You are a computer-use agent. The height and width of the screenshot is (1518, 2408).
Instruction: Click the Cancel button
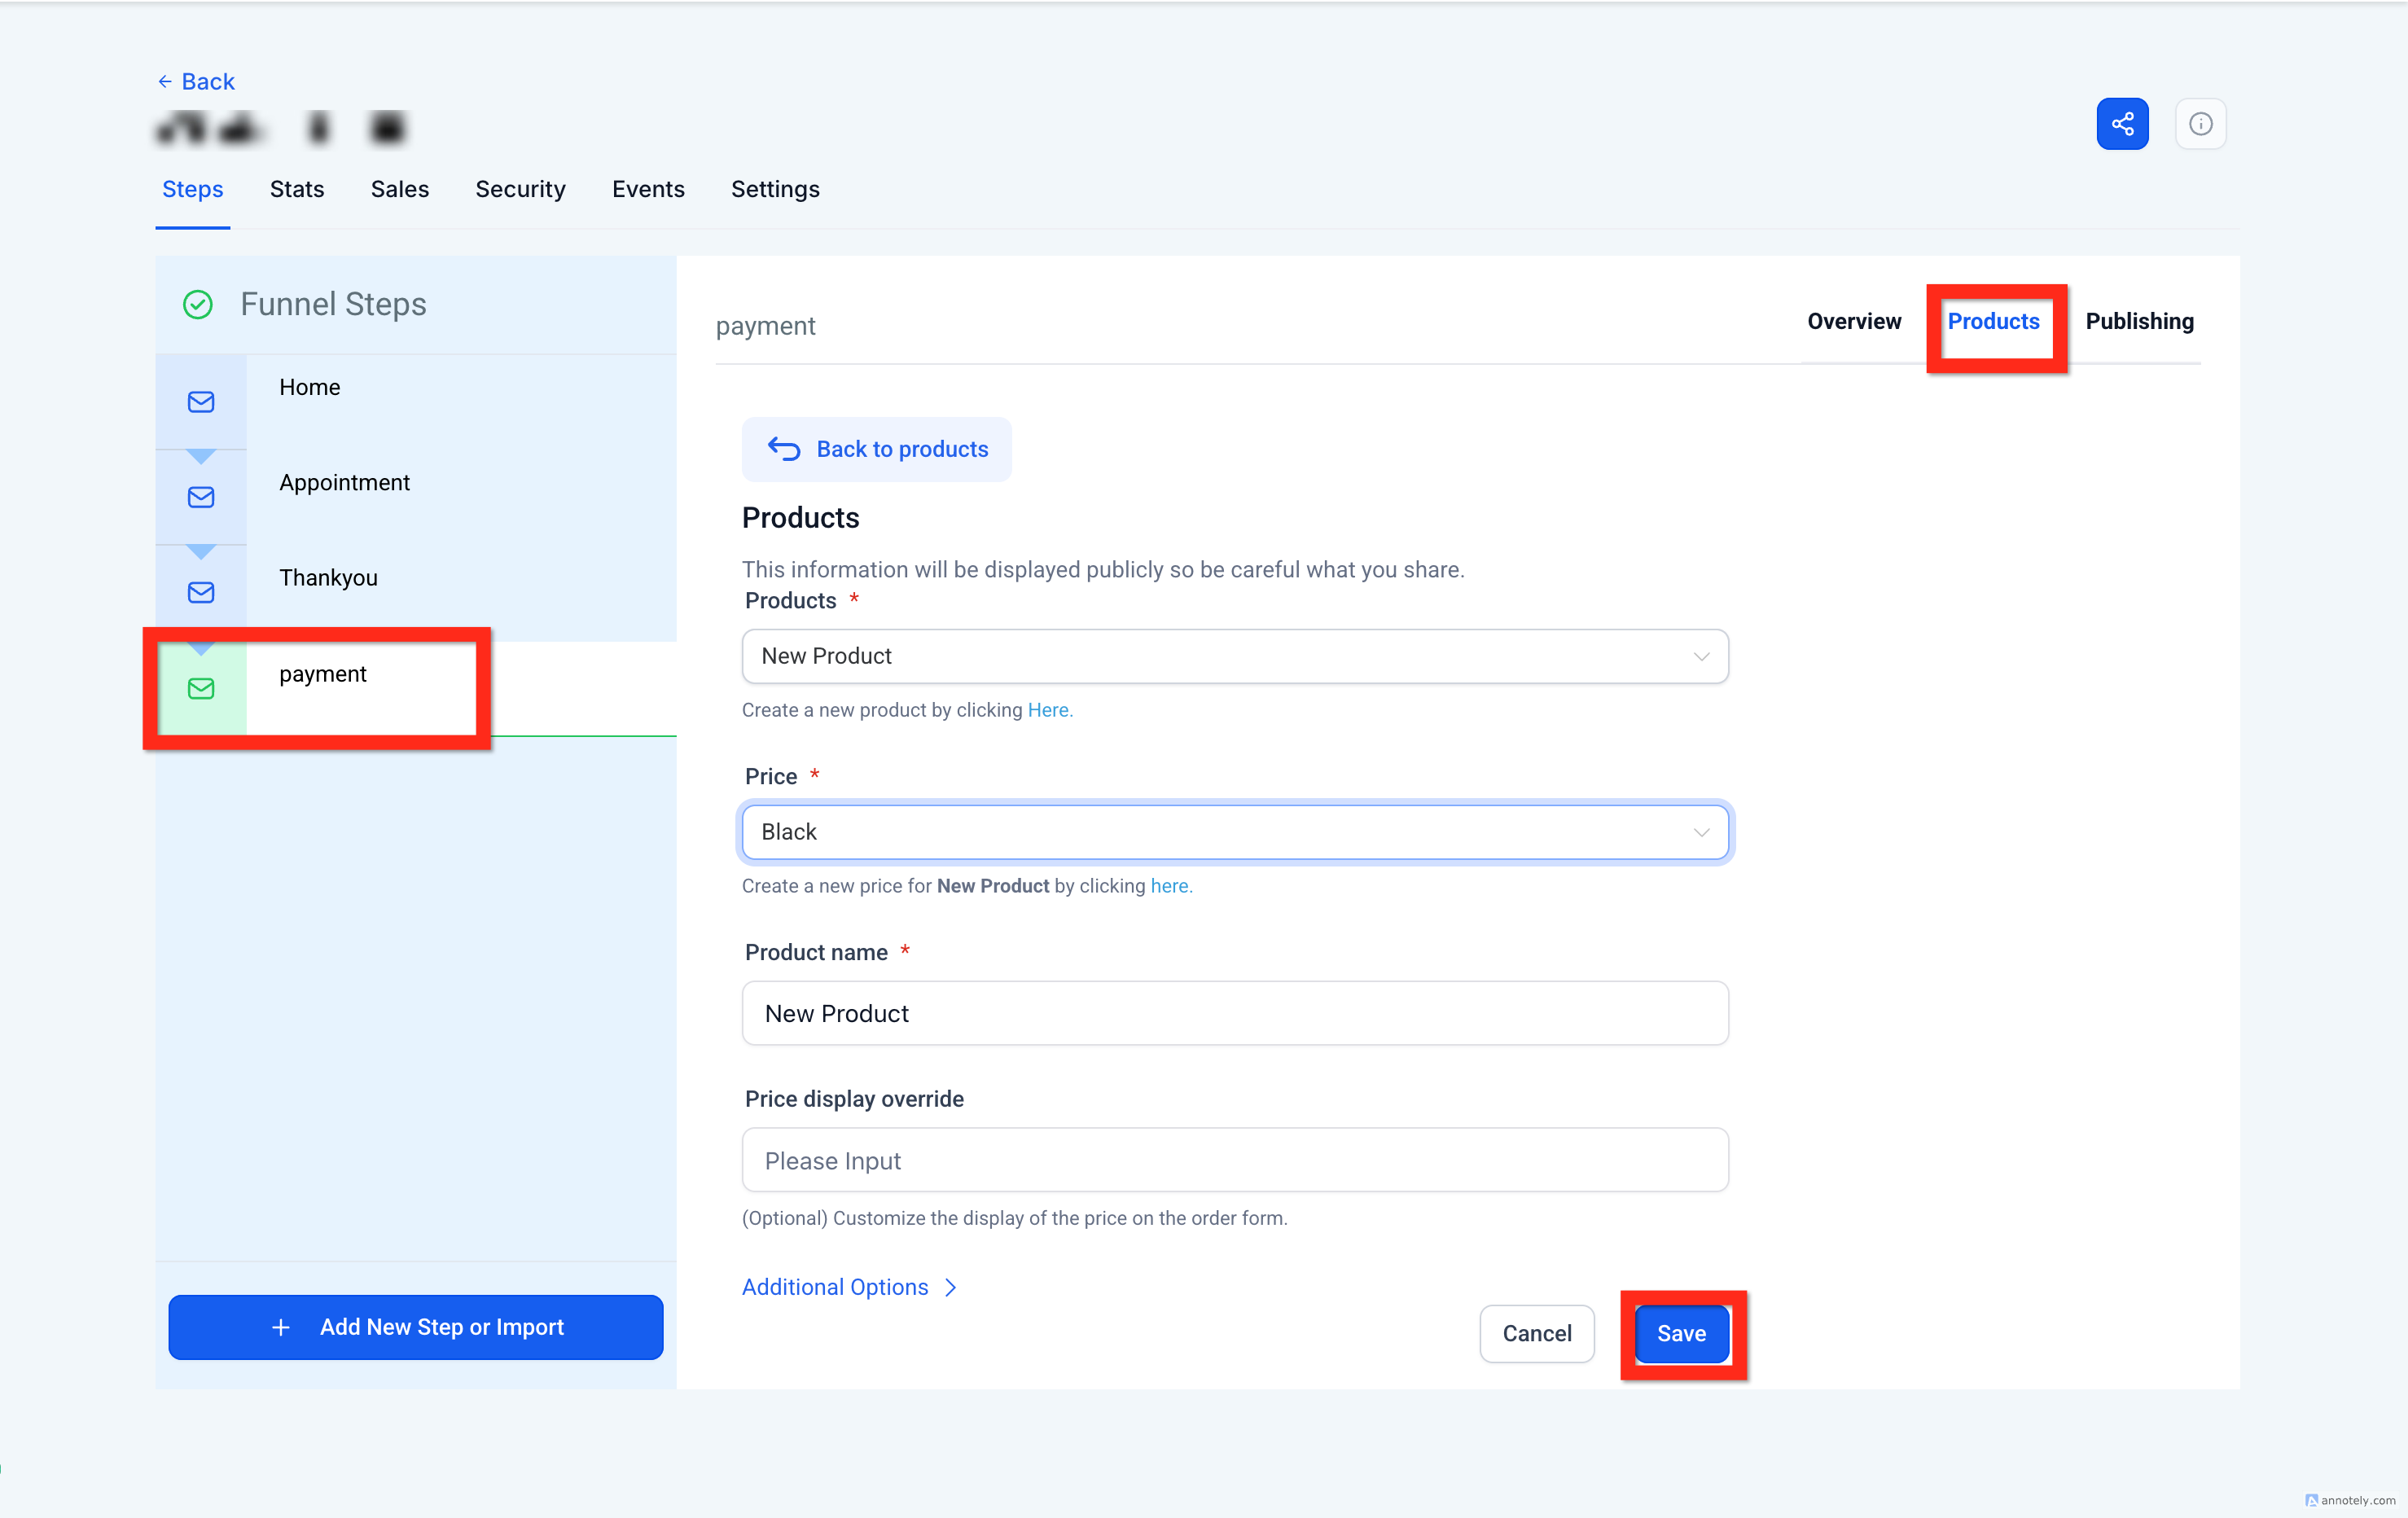click(1536, 1333)
